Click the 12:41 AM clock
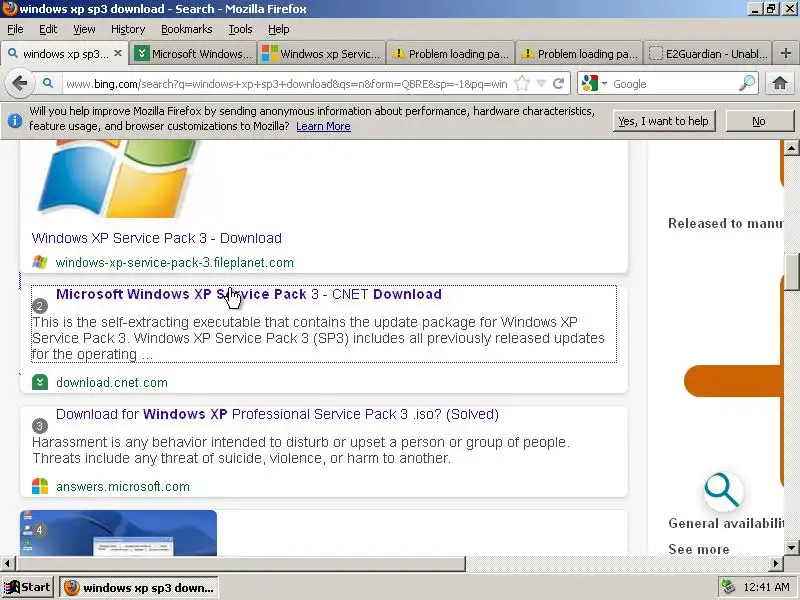 click(x=766, y=588)
